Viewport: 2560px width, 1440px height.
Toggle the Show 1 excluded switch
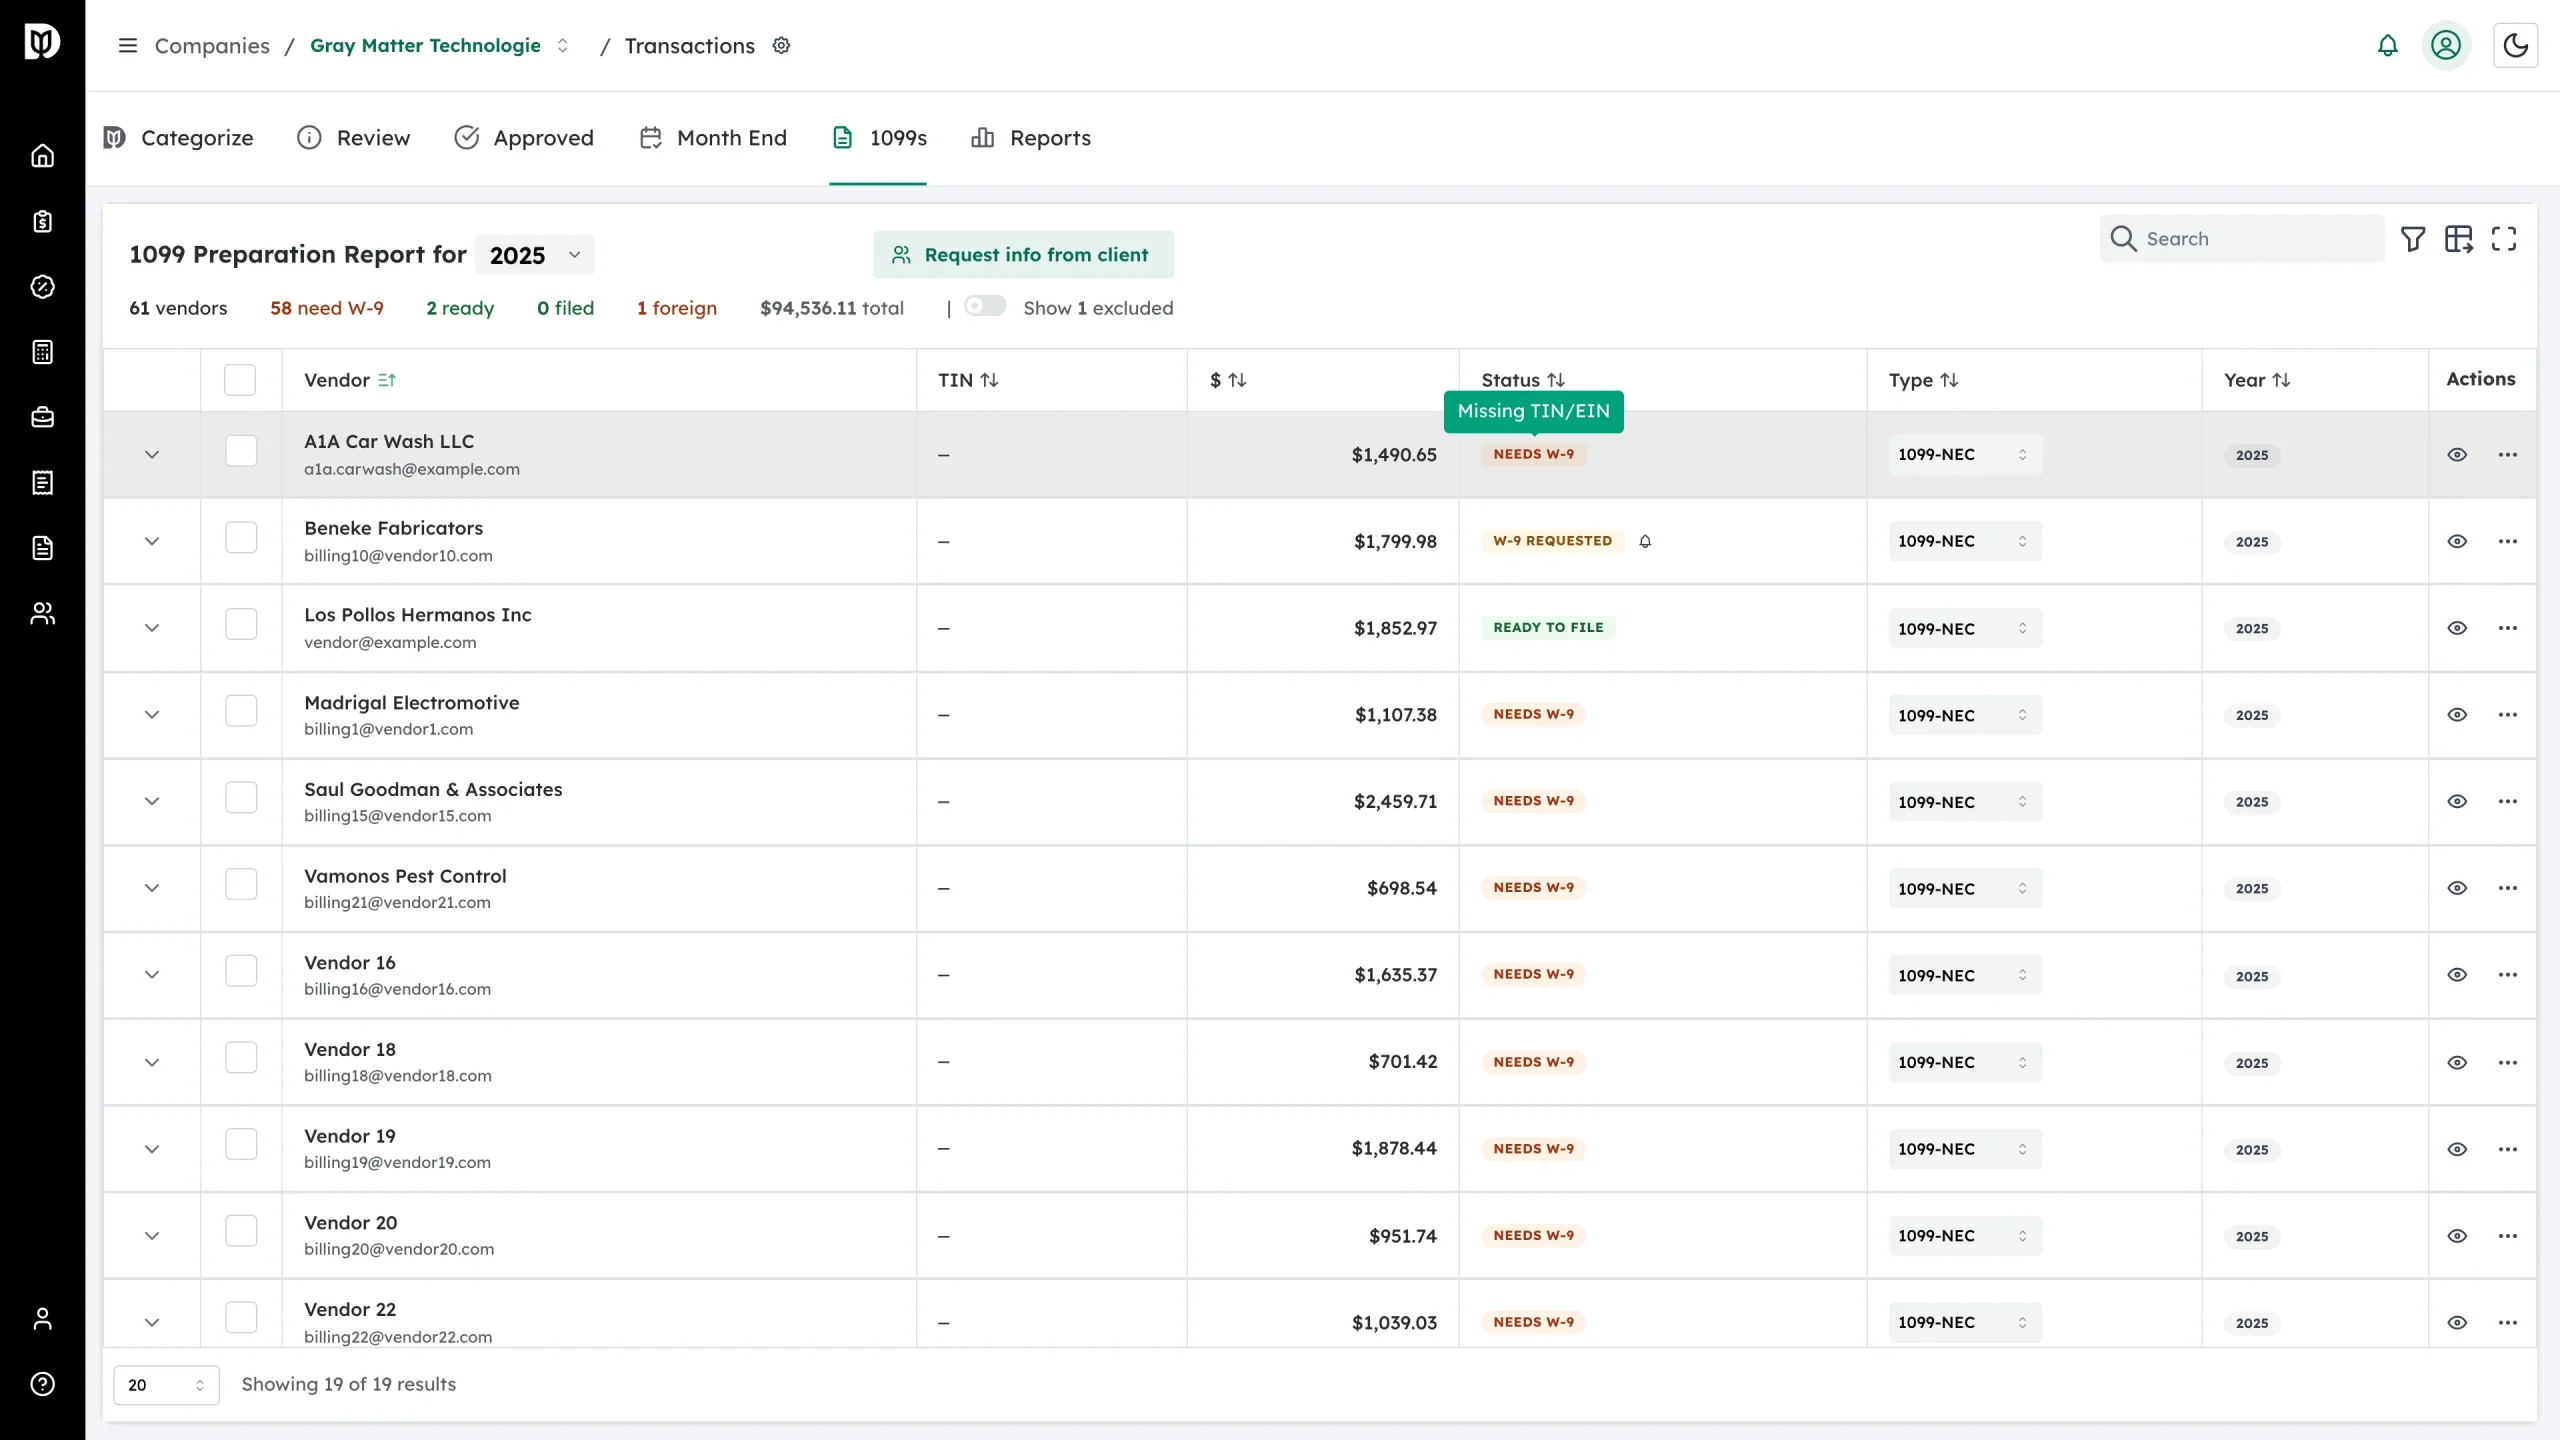coord(985,306)
